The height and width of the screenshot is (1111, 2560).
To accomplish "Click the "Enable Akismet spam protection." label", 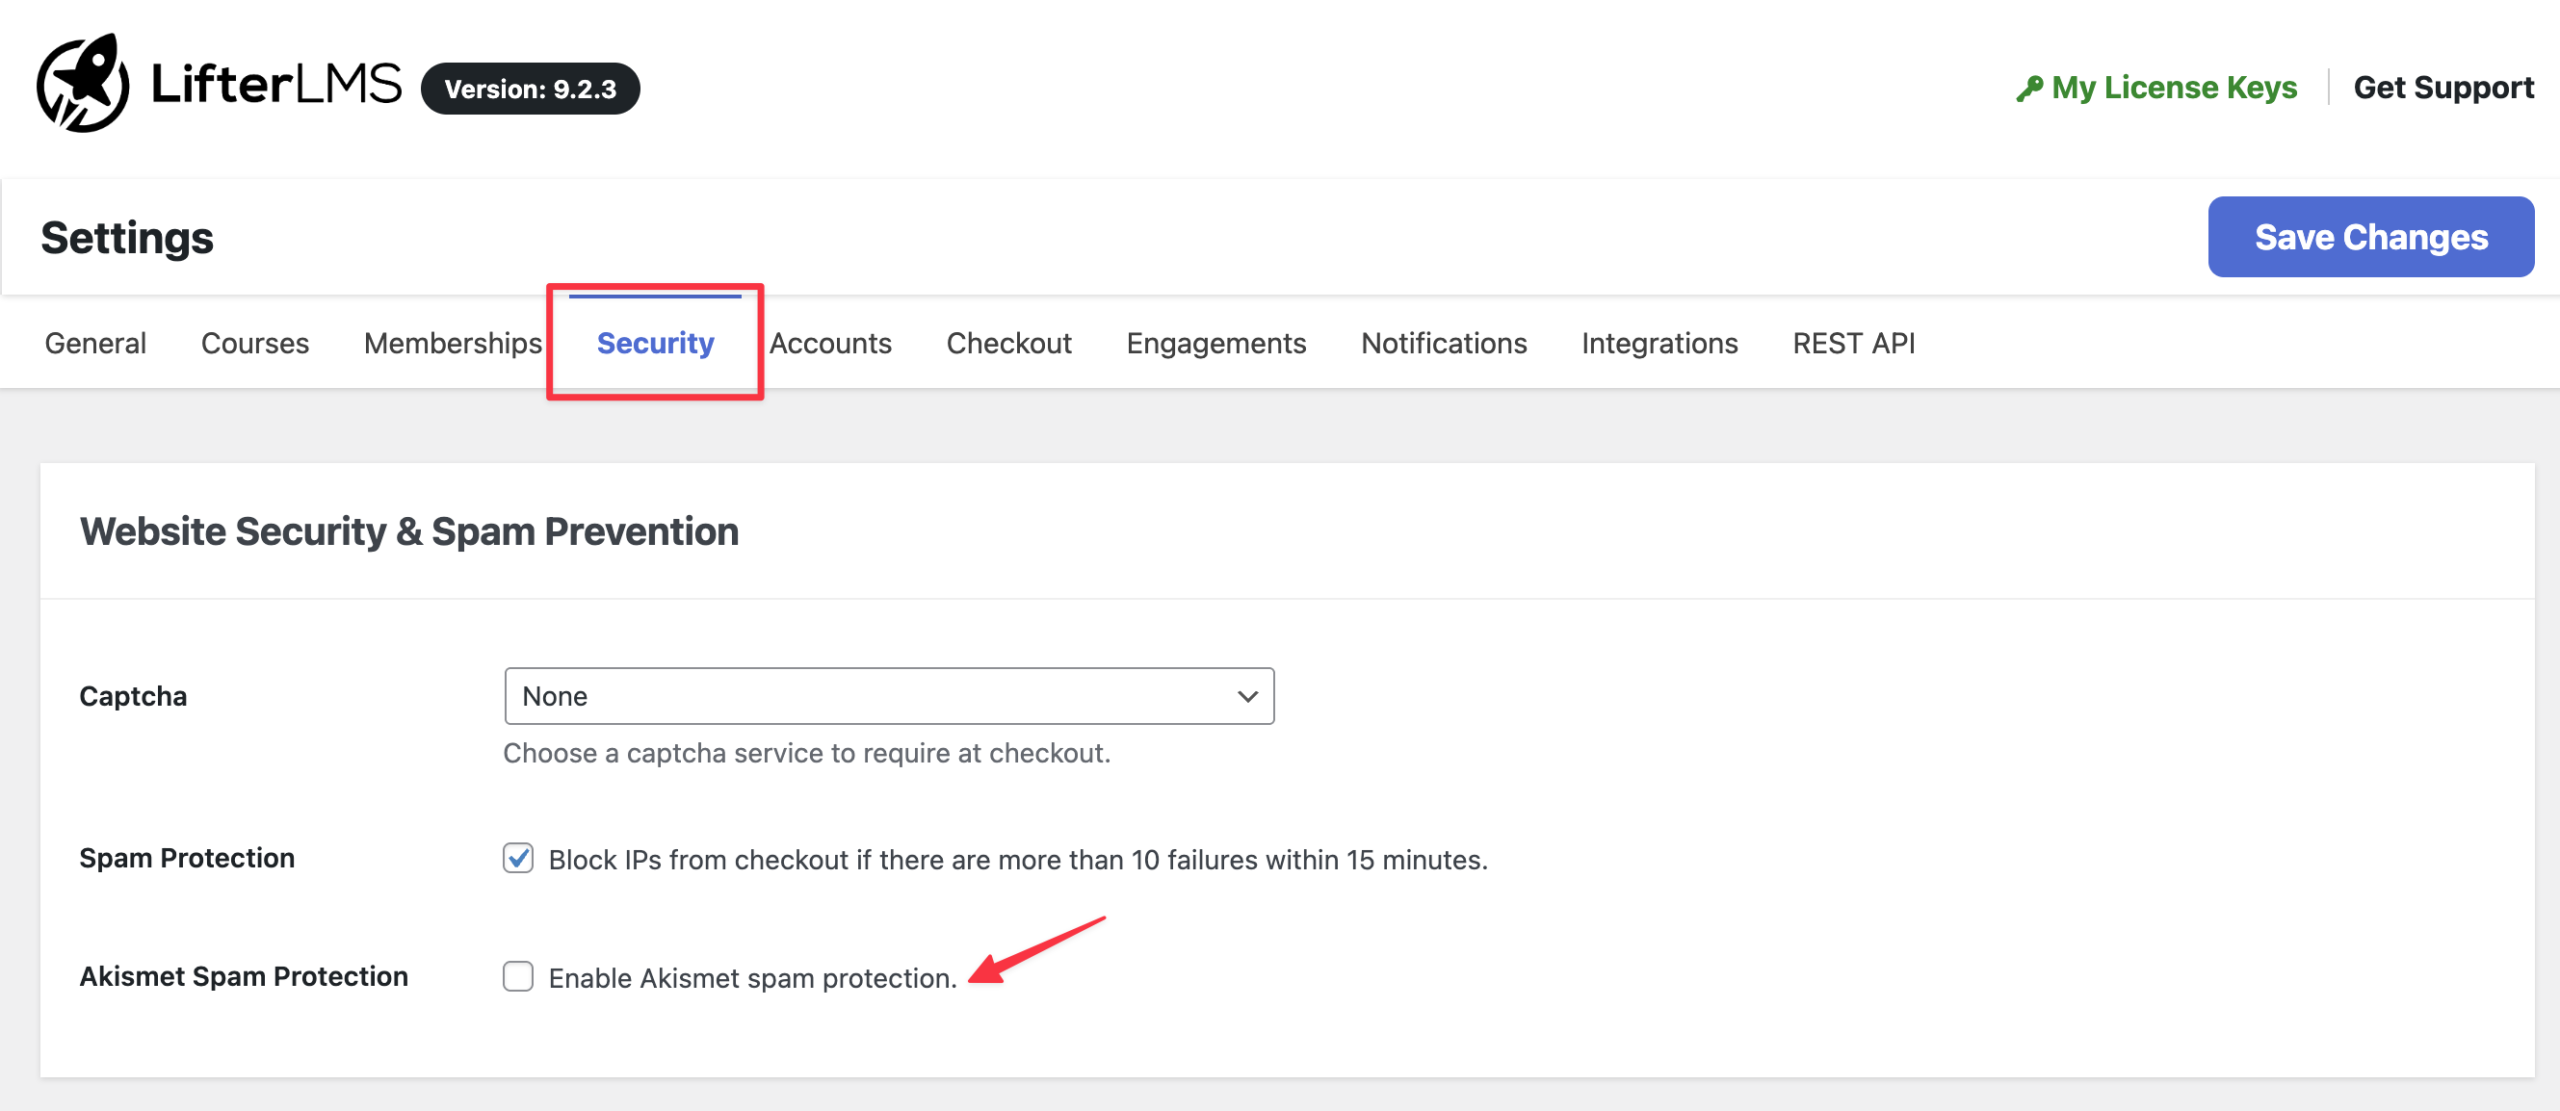I will pos(752,978).
